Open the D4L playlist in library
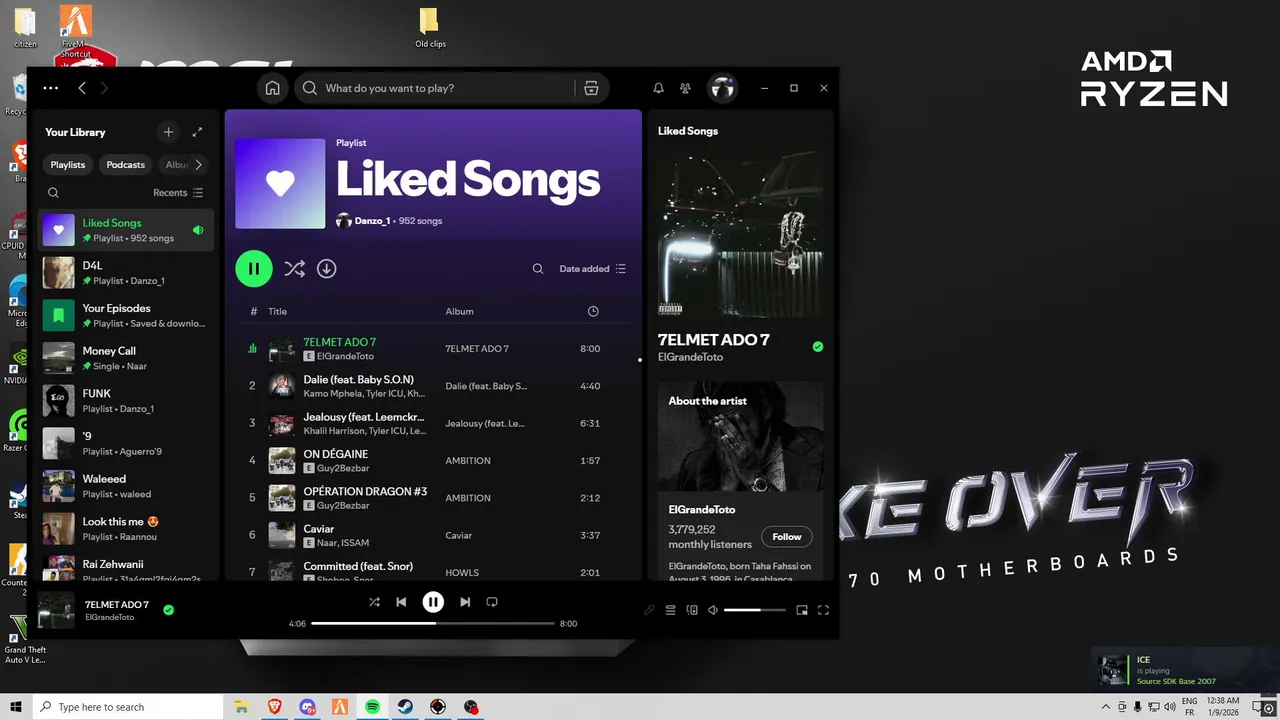Screen dimensions: 1280x720 click(126, 273)
